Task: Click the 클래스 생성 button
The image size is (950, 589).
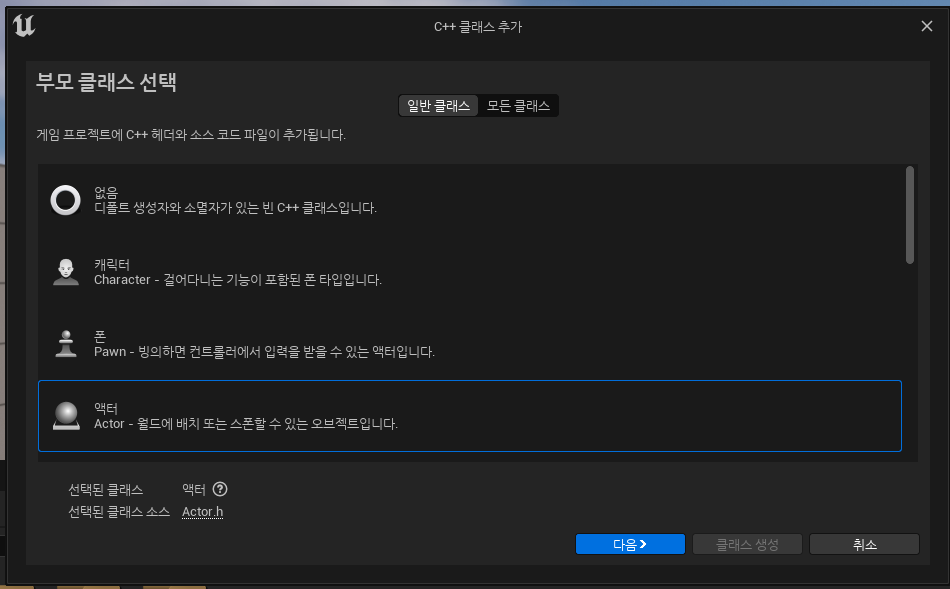Action: pyautogui.click(x=747, y=544)
